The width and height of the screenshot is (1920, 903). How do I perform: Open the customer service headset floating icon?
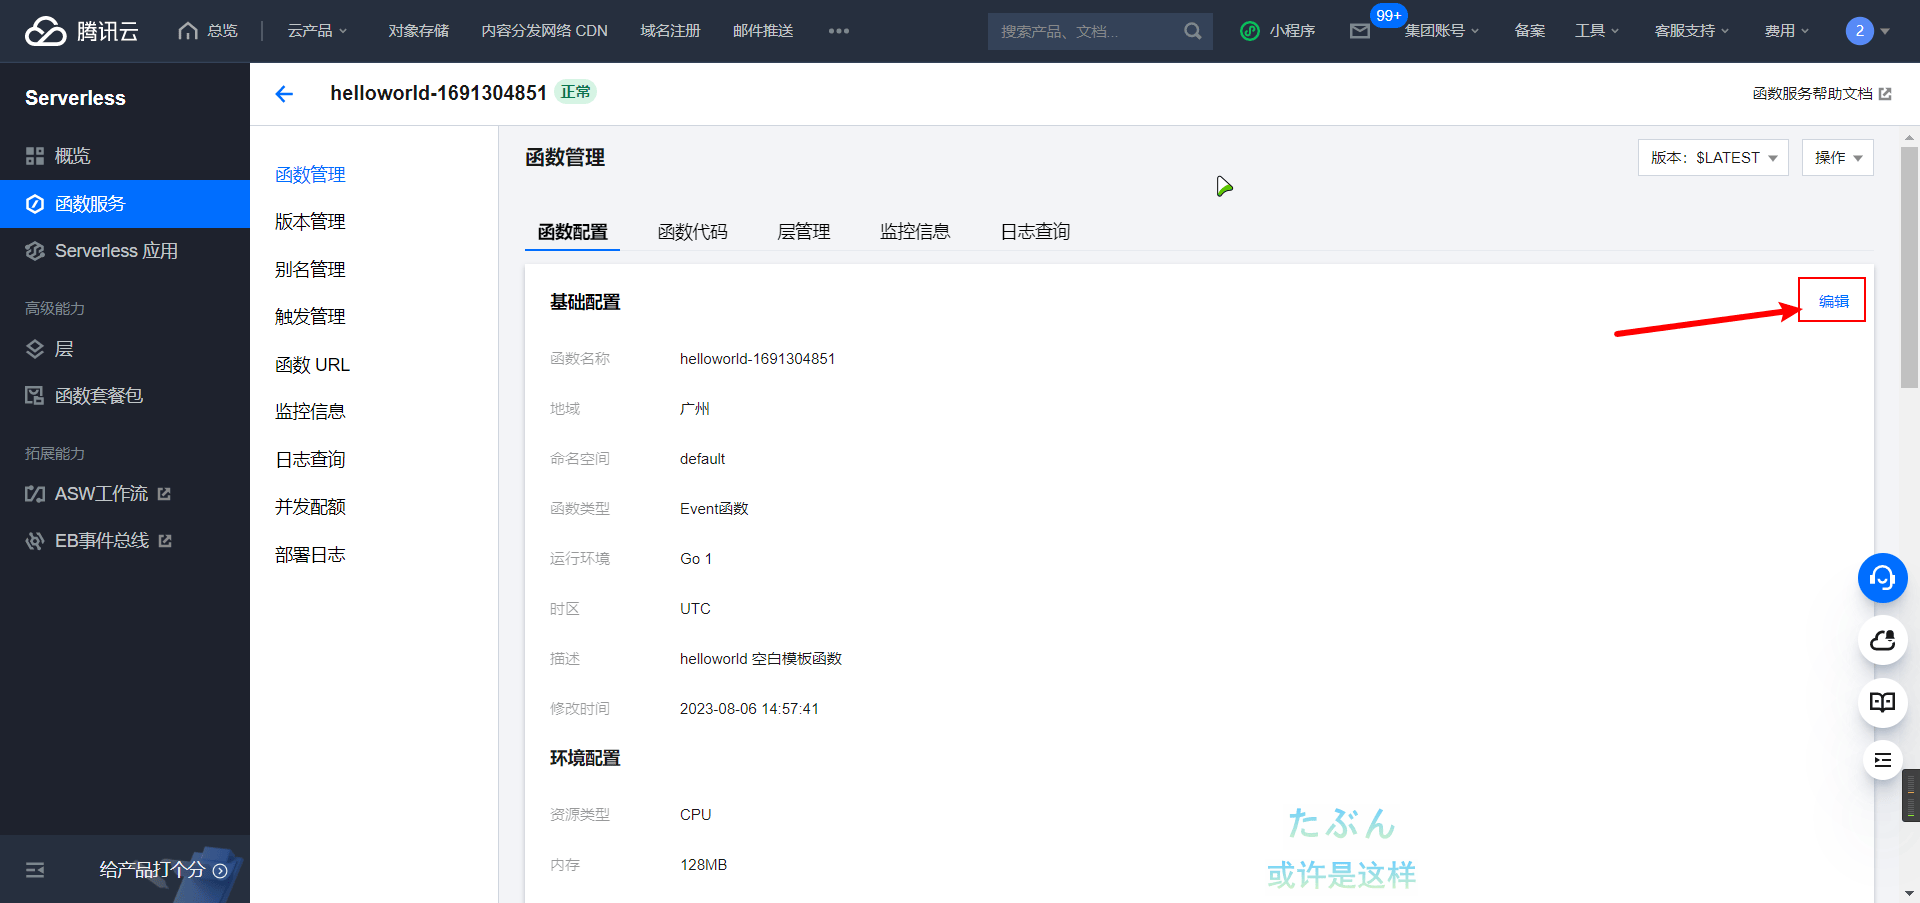(x=1882, y=578)
